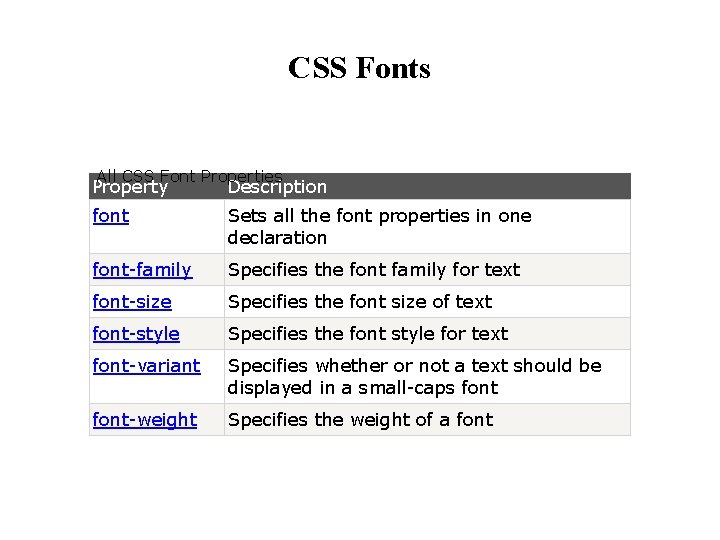This screenshot has width=720, height=540.
Task: Click empty area in font-variant property cell
Action: [156, 390]
